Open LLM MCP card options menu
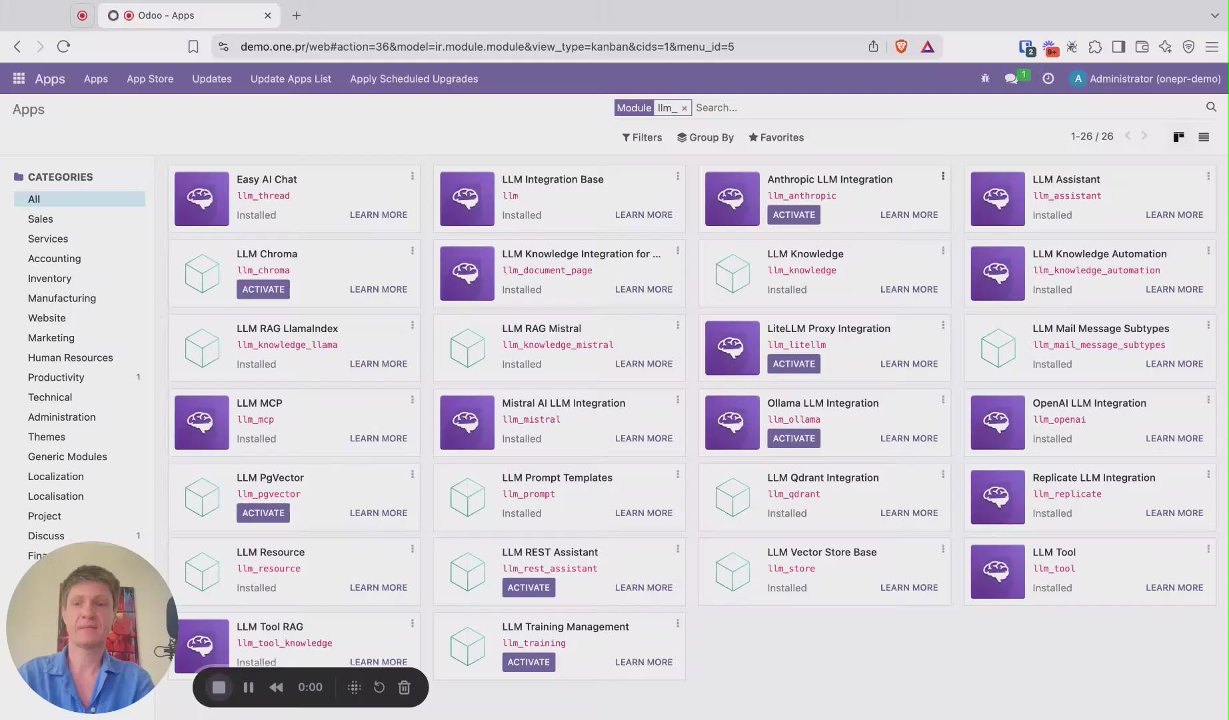Screen dimensions: 1229x720 (412, 400)
